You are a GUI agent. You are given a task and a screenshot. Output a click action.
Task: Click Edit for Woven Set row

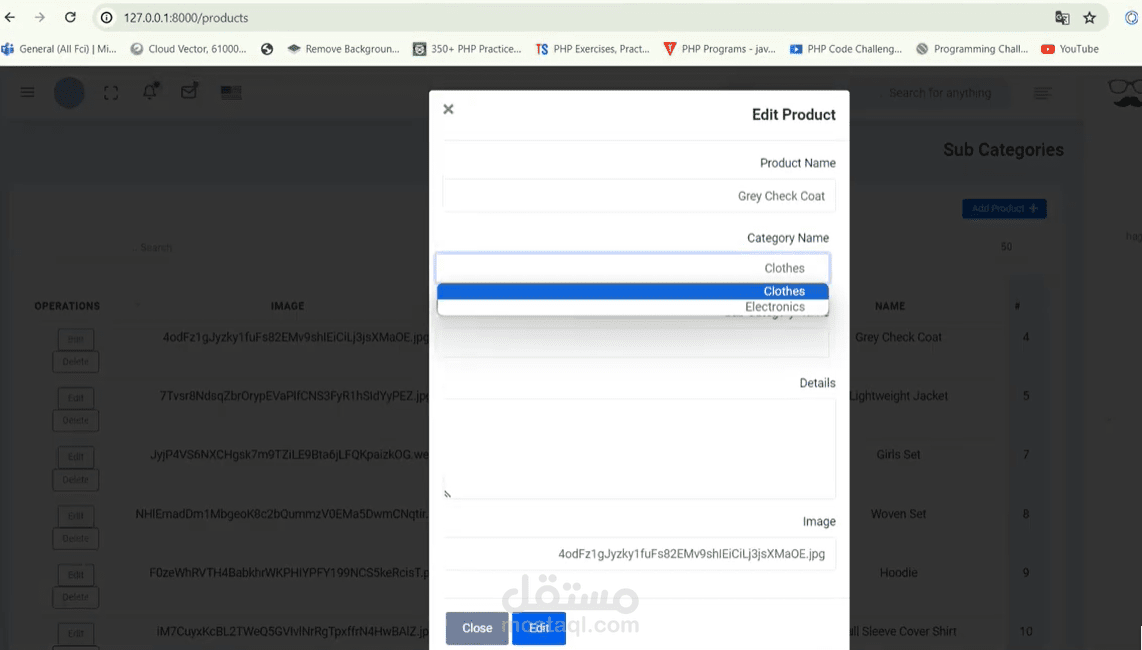pyautogui.click(x=76, y=516)
